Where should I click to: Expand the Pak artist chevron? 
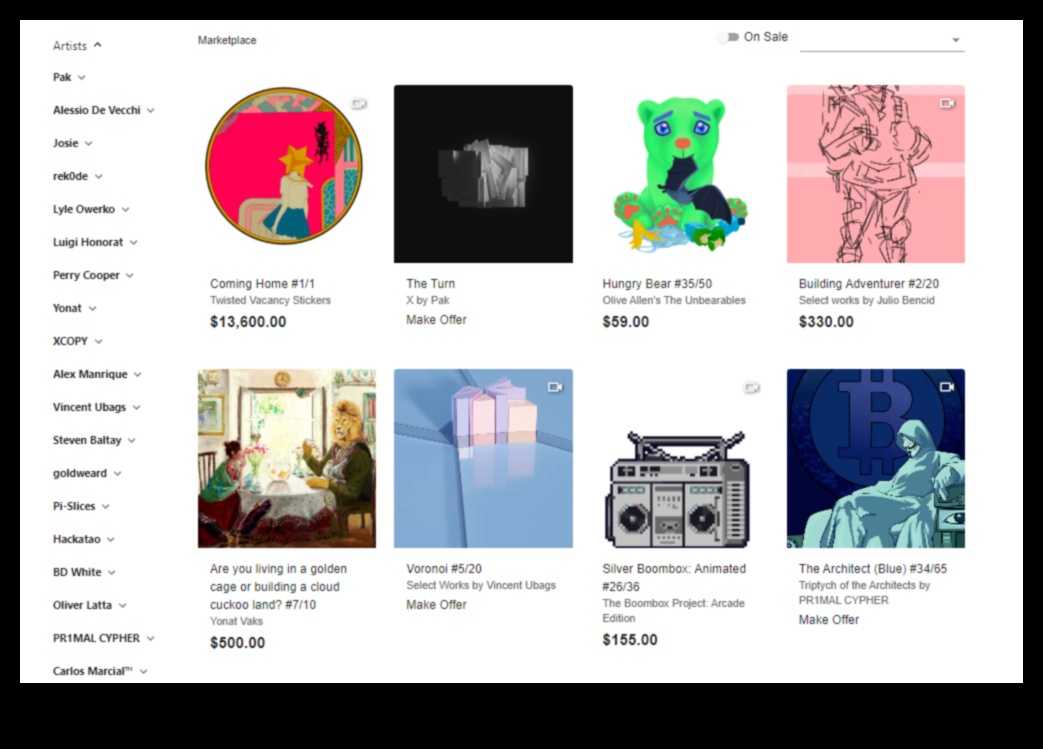pos(81,77)
